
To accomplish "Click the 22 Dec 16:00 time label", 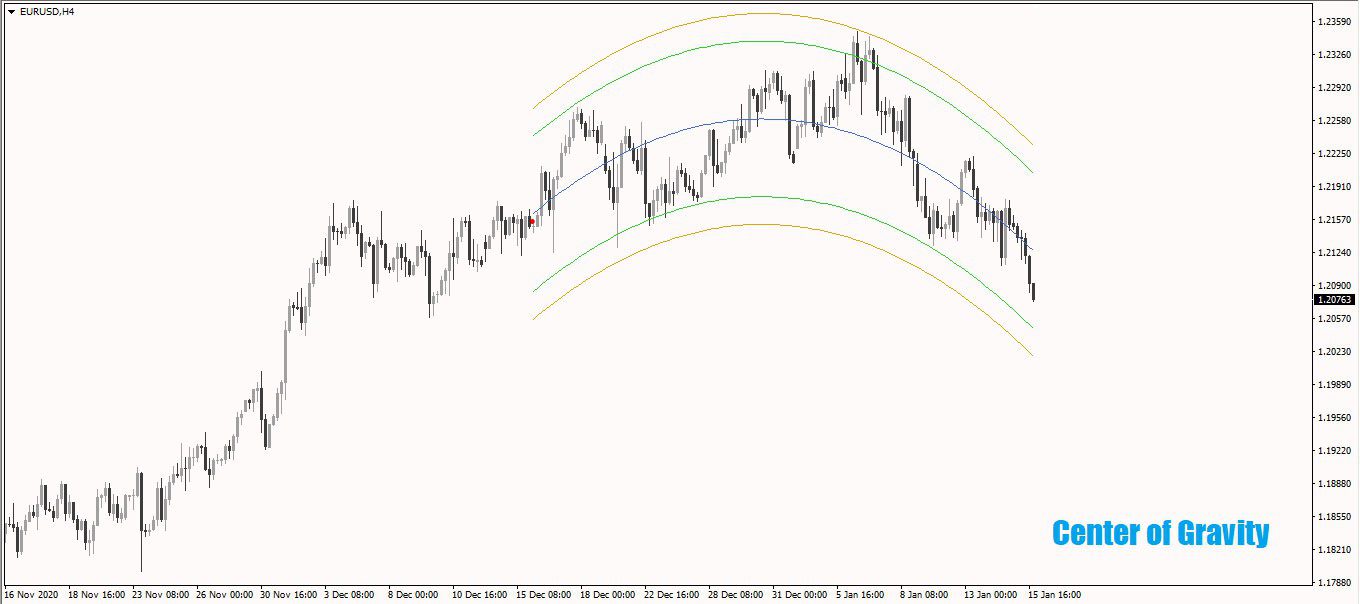I will coord(671,595).
